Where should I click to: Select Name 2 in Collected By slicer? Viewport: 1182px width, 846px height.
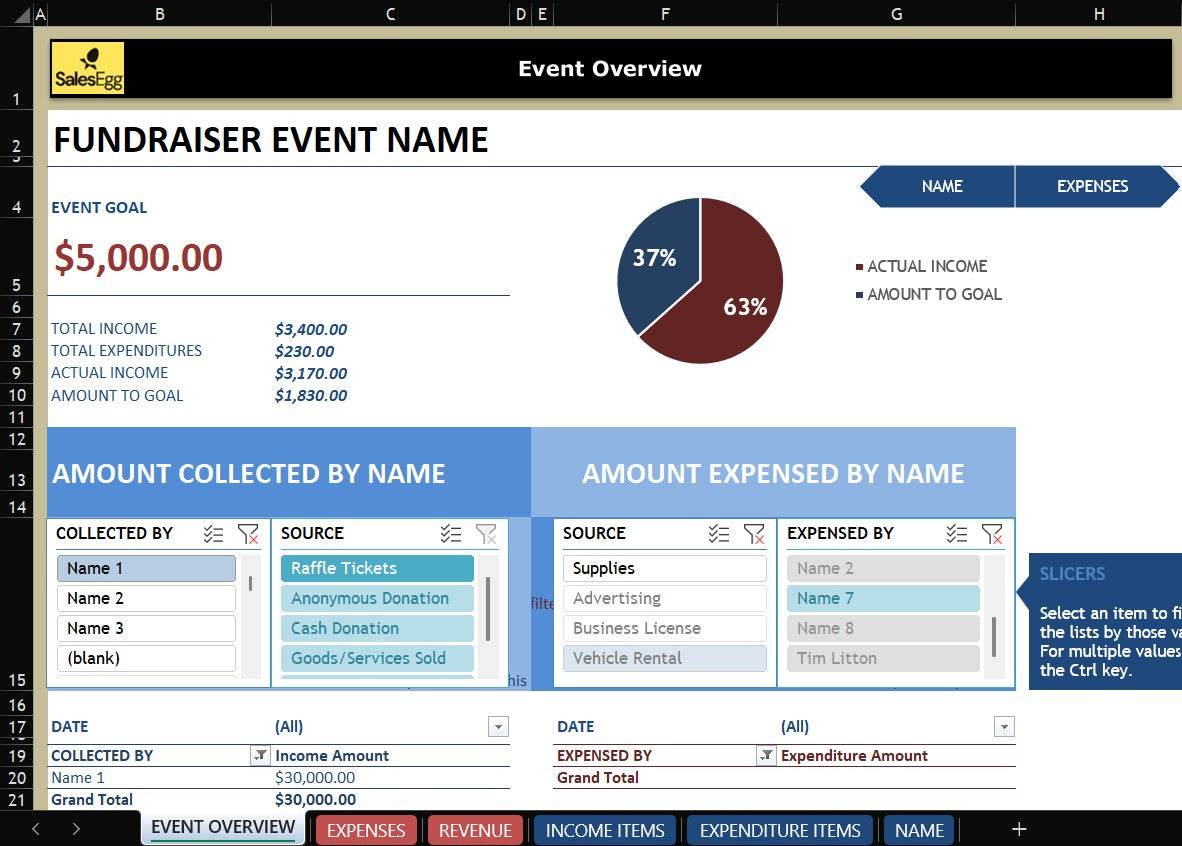[x=146, y=599]
